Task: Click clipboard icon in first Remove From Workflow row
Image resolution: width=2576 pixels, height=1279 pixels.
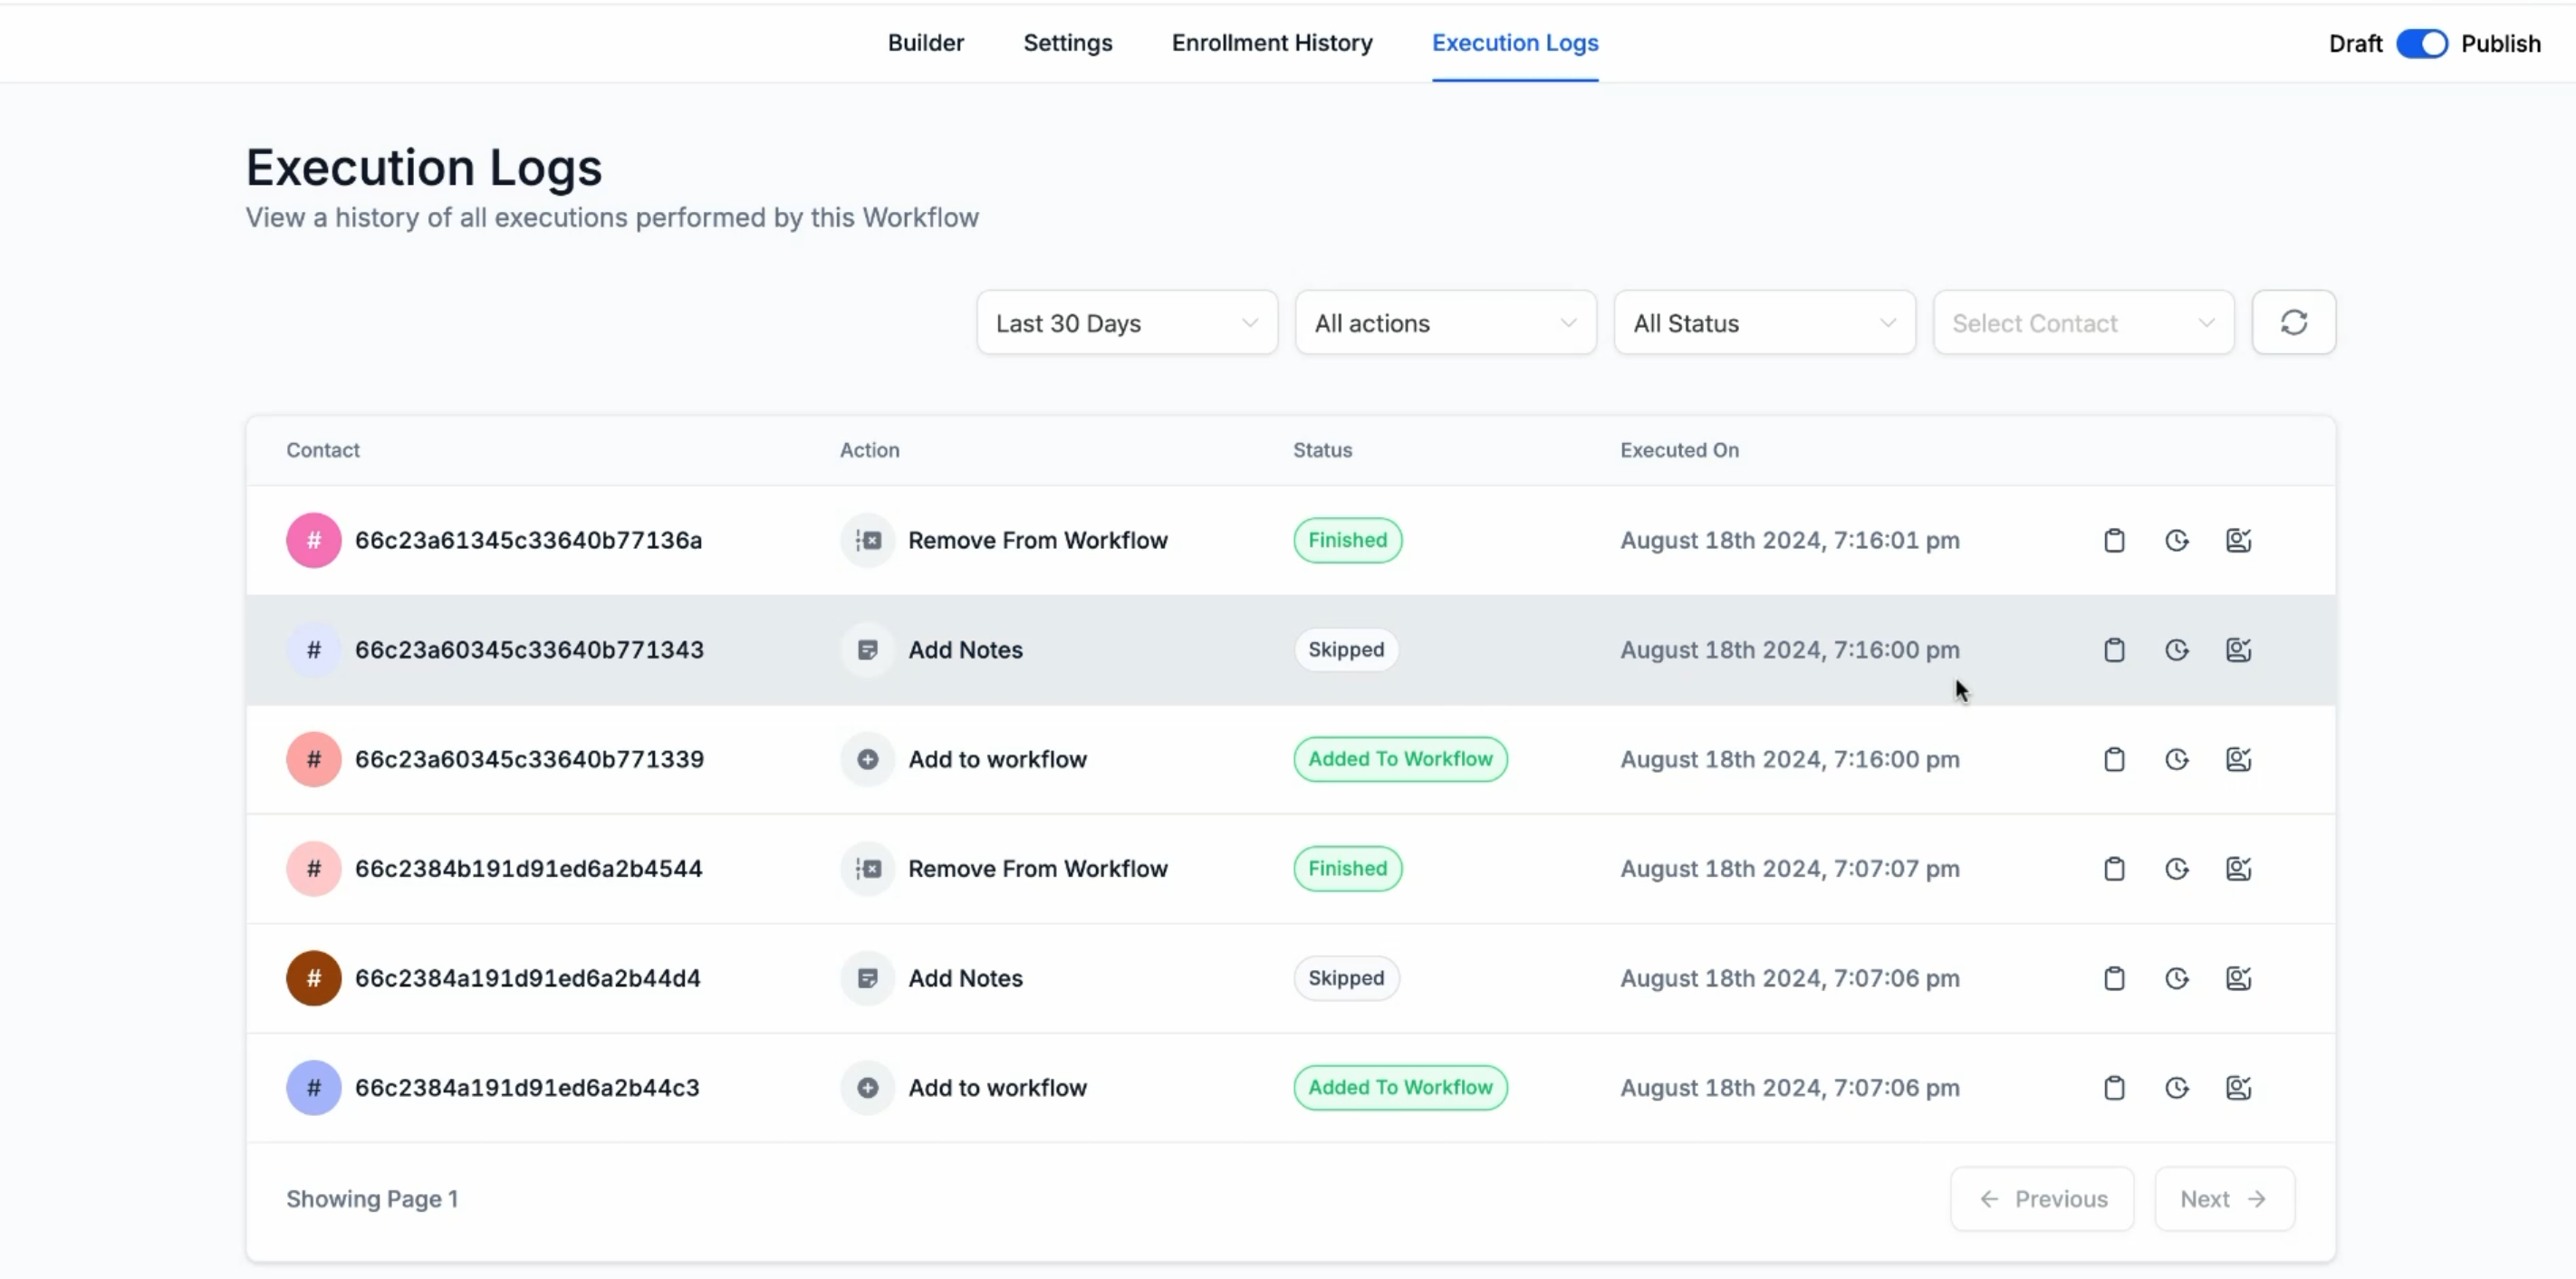Action: 2114,541
